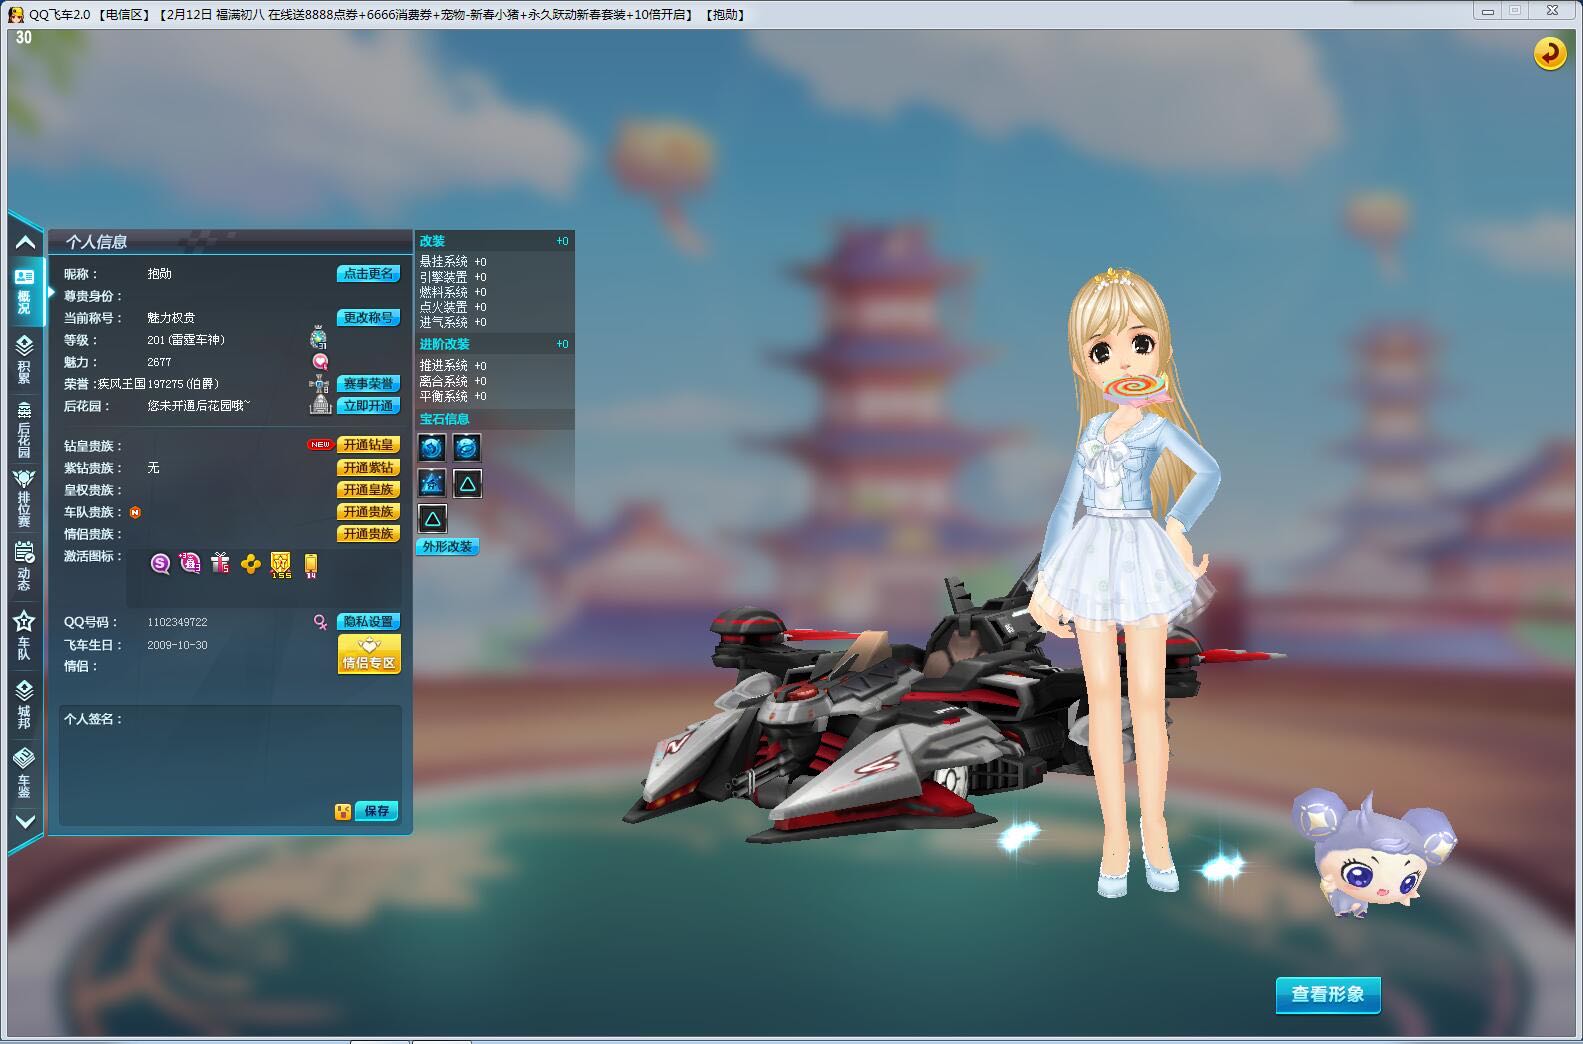Click the 点击更名 rename button
The image size is (1583, 1044).
(368, 273)
